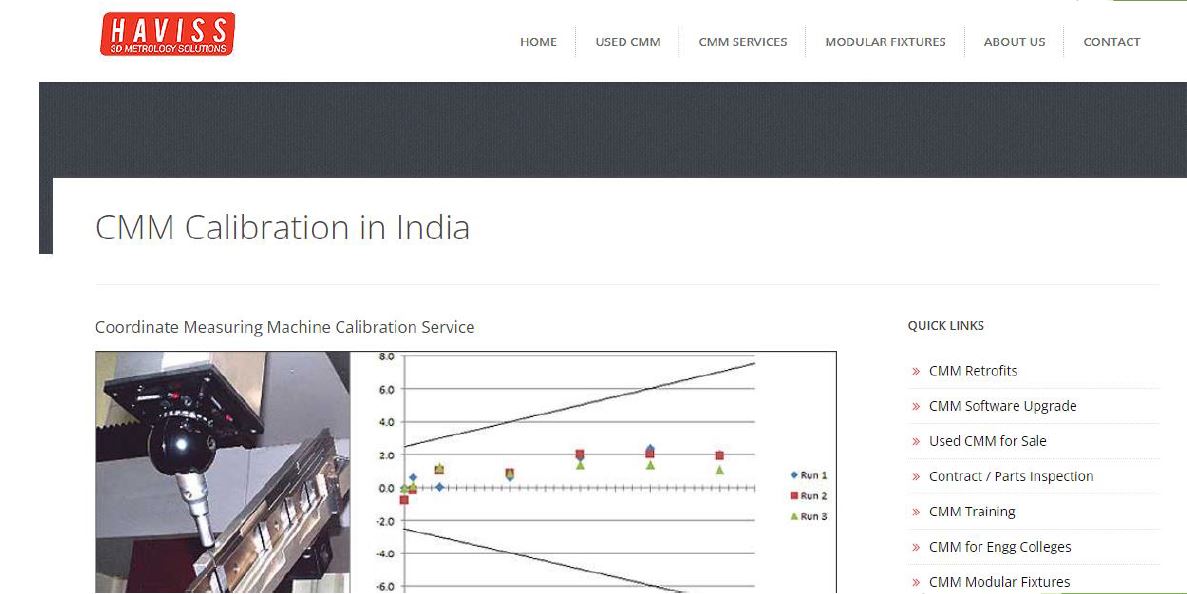Select the CMM Training quick link
Viewport: 1187px width, 594px height.
point(971,511)
